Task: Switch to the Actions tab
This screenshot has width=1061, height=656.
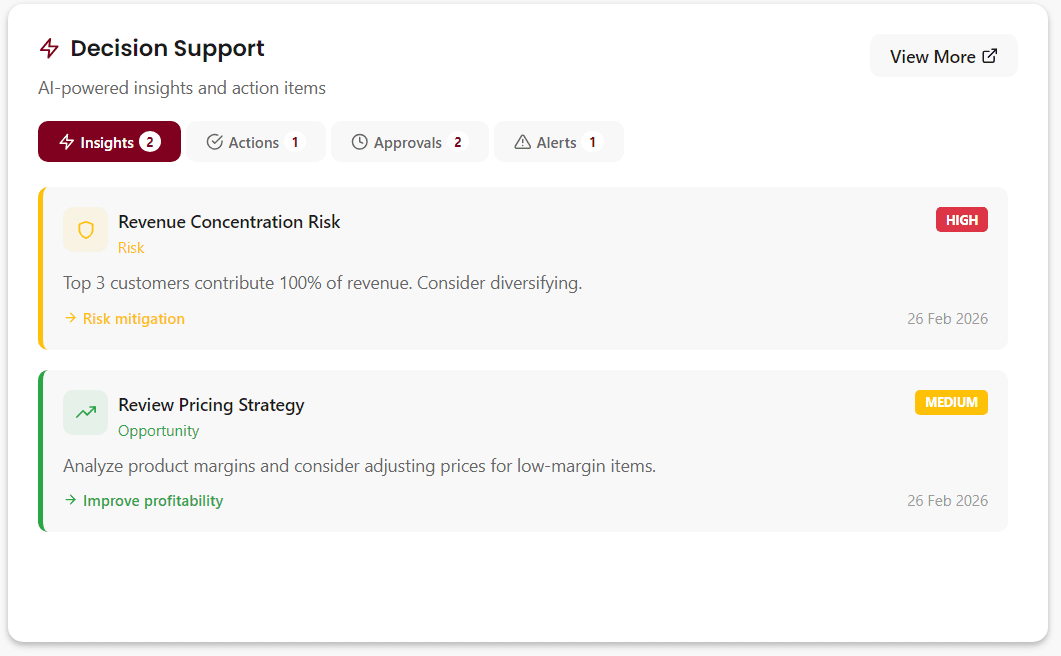Action: tap(255, 142)
